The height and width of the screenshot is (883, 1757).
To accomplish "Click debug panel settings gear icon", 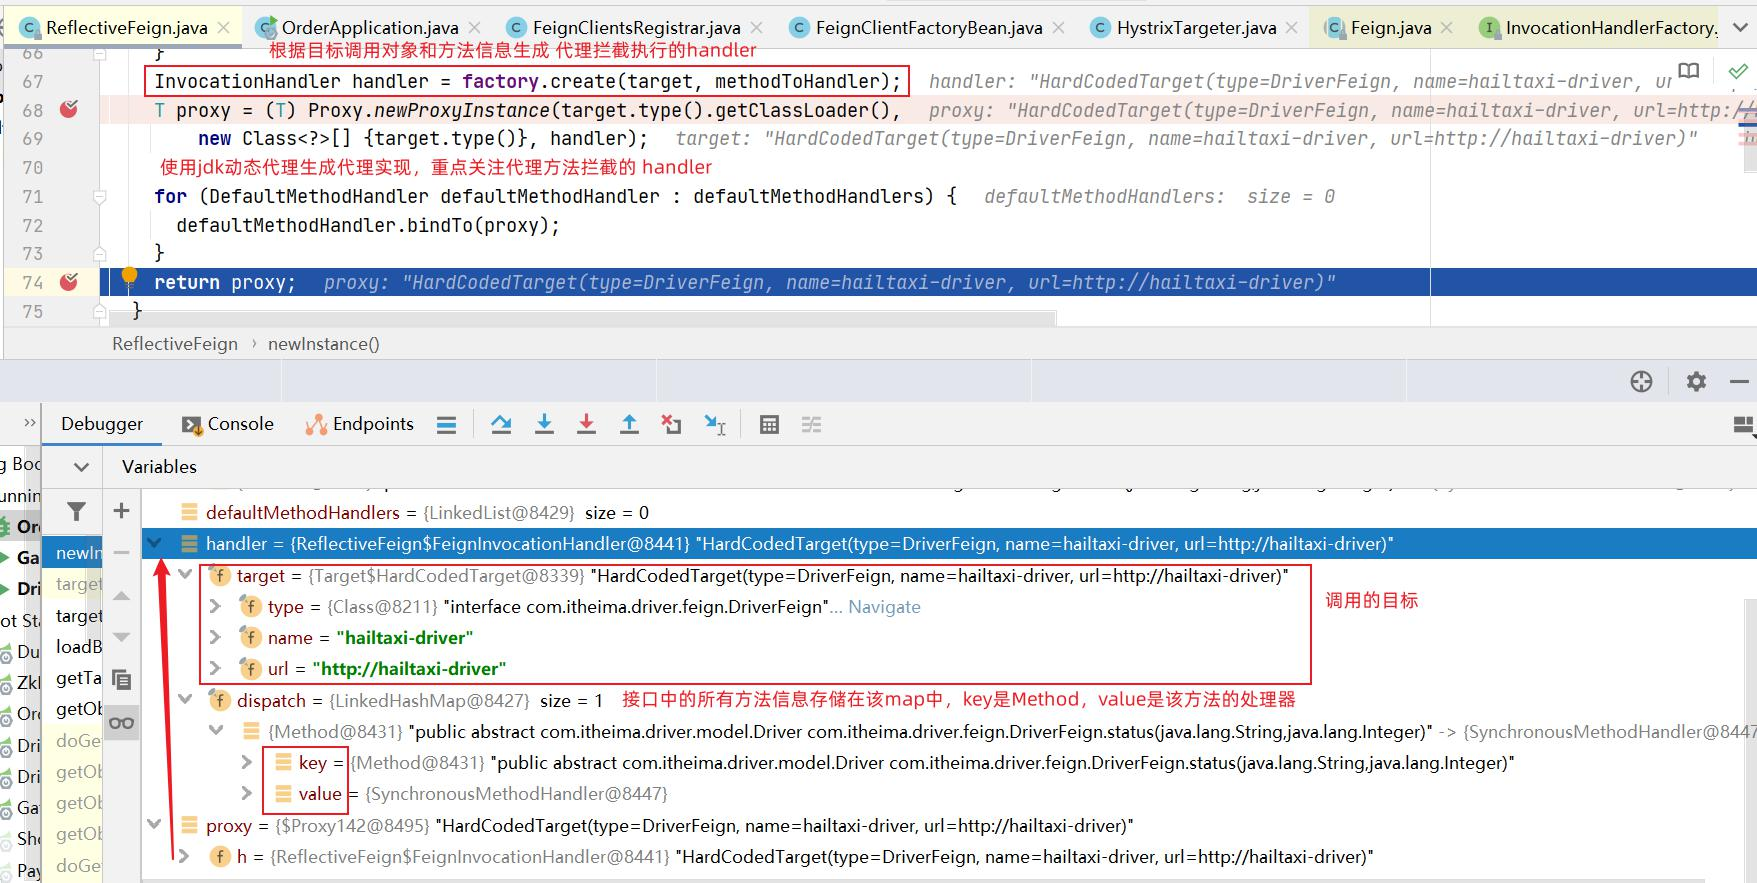I will pyautogui.click(x=1696, y=381).
